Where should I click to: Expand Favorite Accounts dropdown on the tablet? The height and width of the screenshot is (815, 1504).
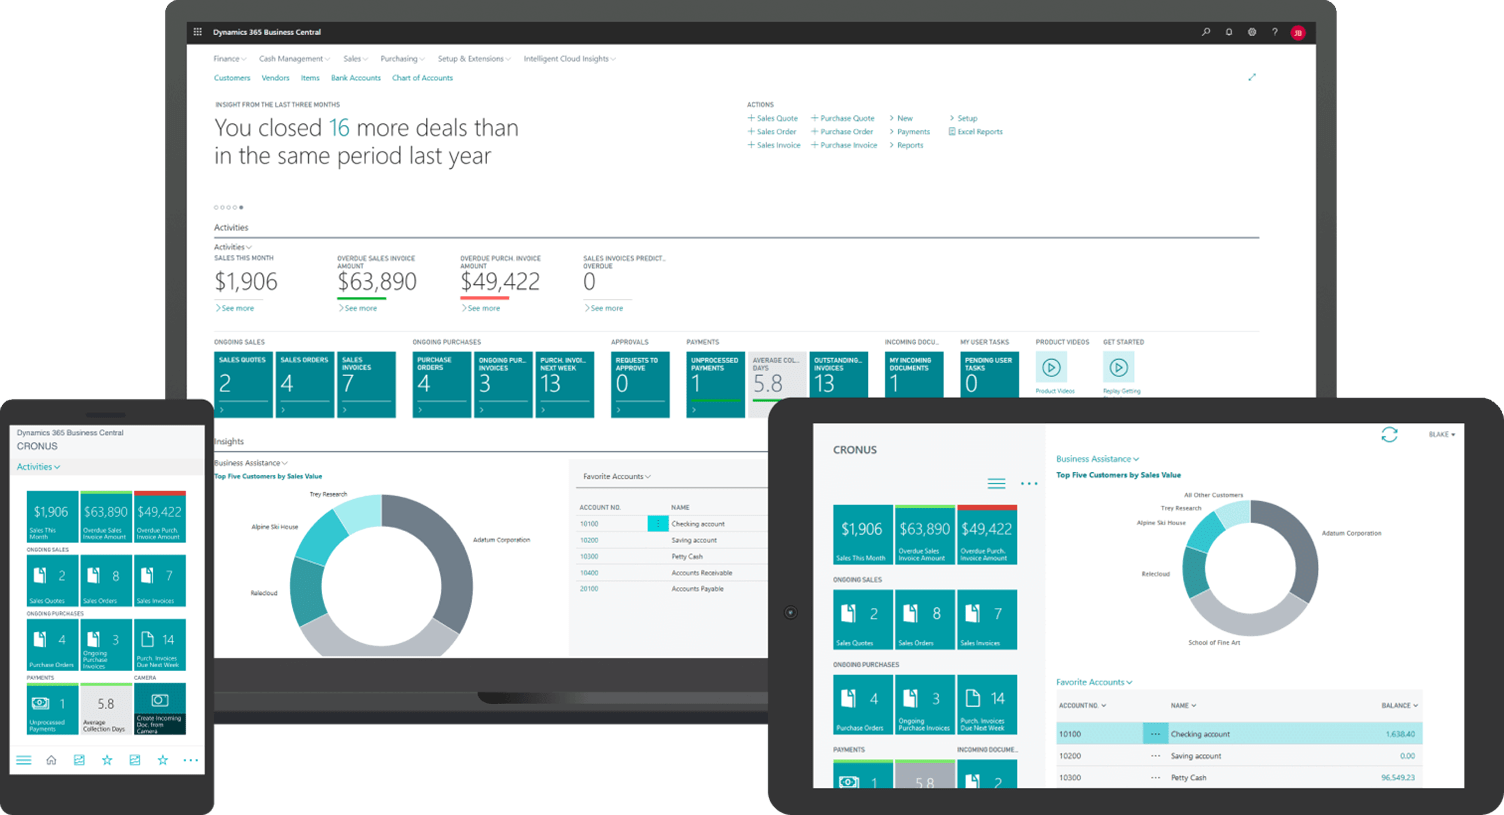(x=1094, y=682)
